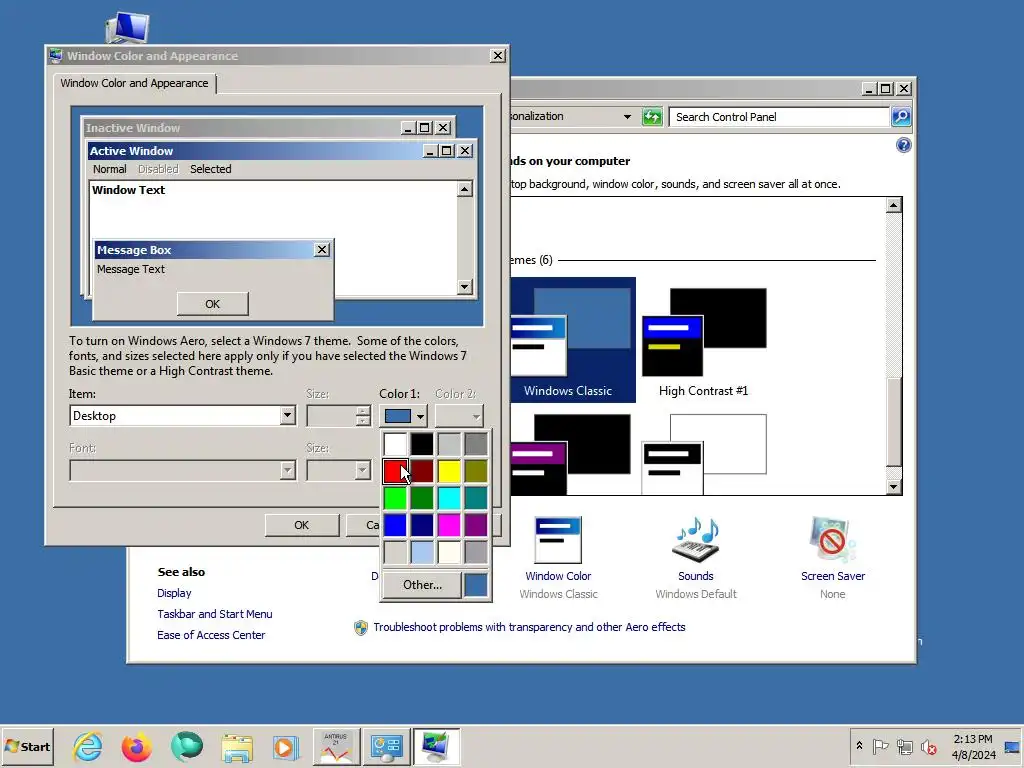
Task: Open Windows Explorer folder icon on taskbar
Action: [236, 746]
